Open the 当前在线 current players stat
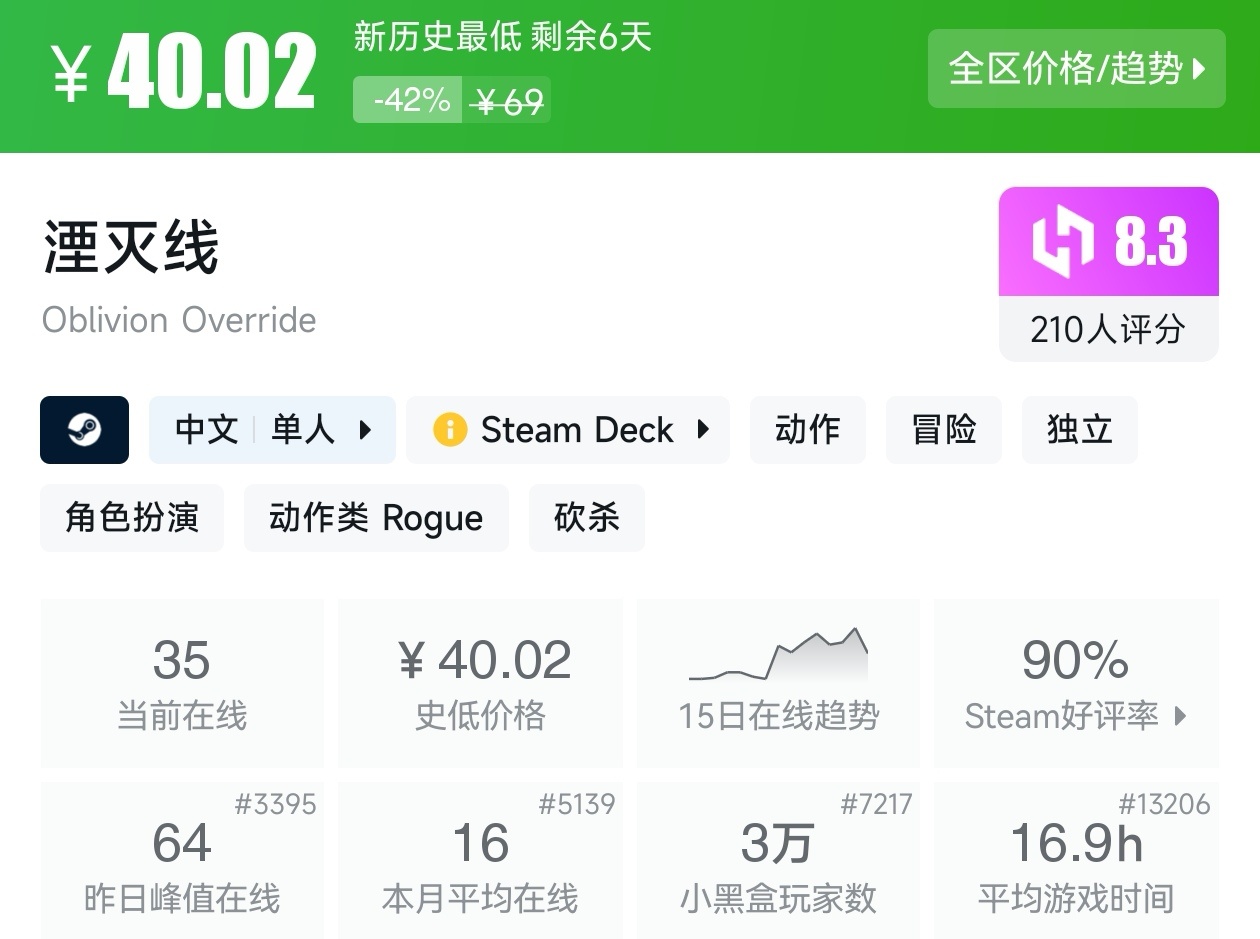 182,682
